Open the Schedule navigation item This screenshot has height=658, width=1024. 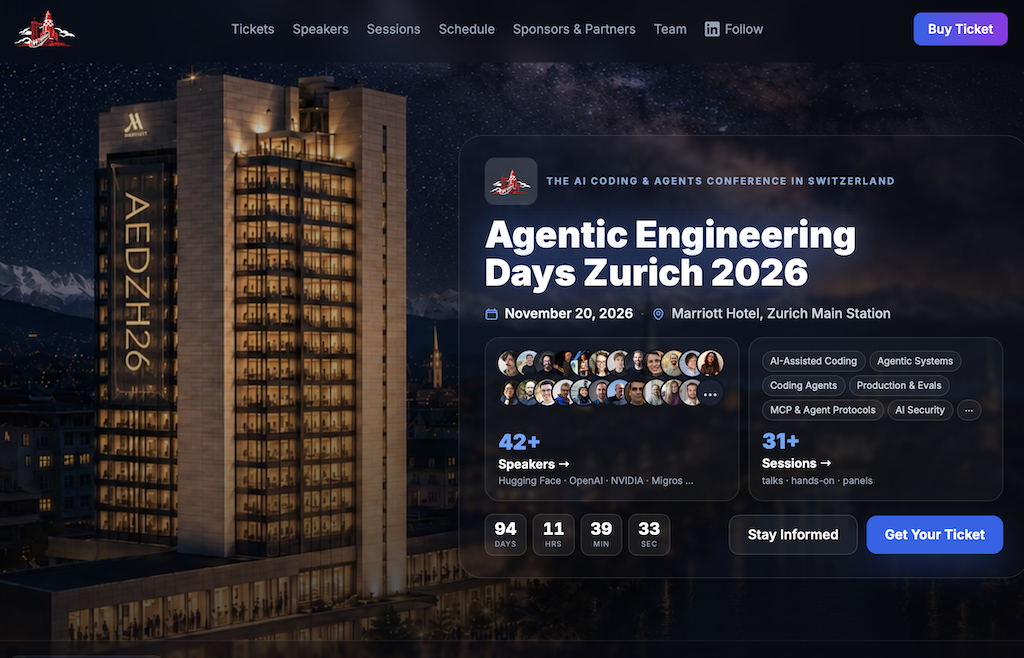[x=467, y=29]
